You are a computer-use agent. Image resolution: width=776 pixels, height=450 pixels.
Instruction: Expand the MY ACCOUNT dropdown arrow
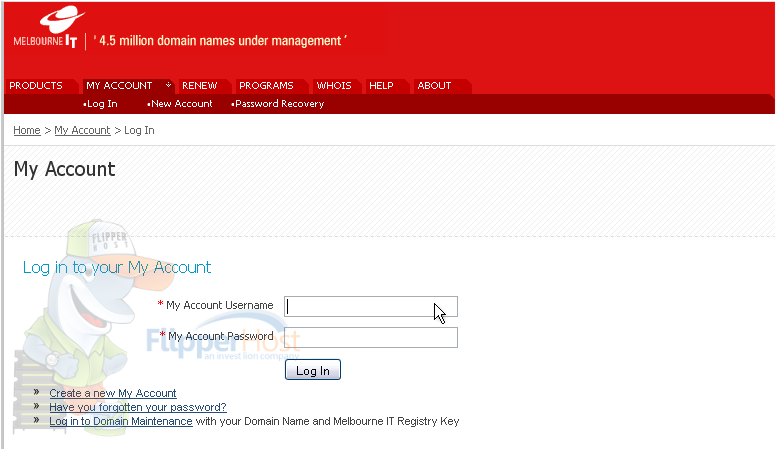pos(168,85)
